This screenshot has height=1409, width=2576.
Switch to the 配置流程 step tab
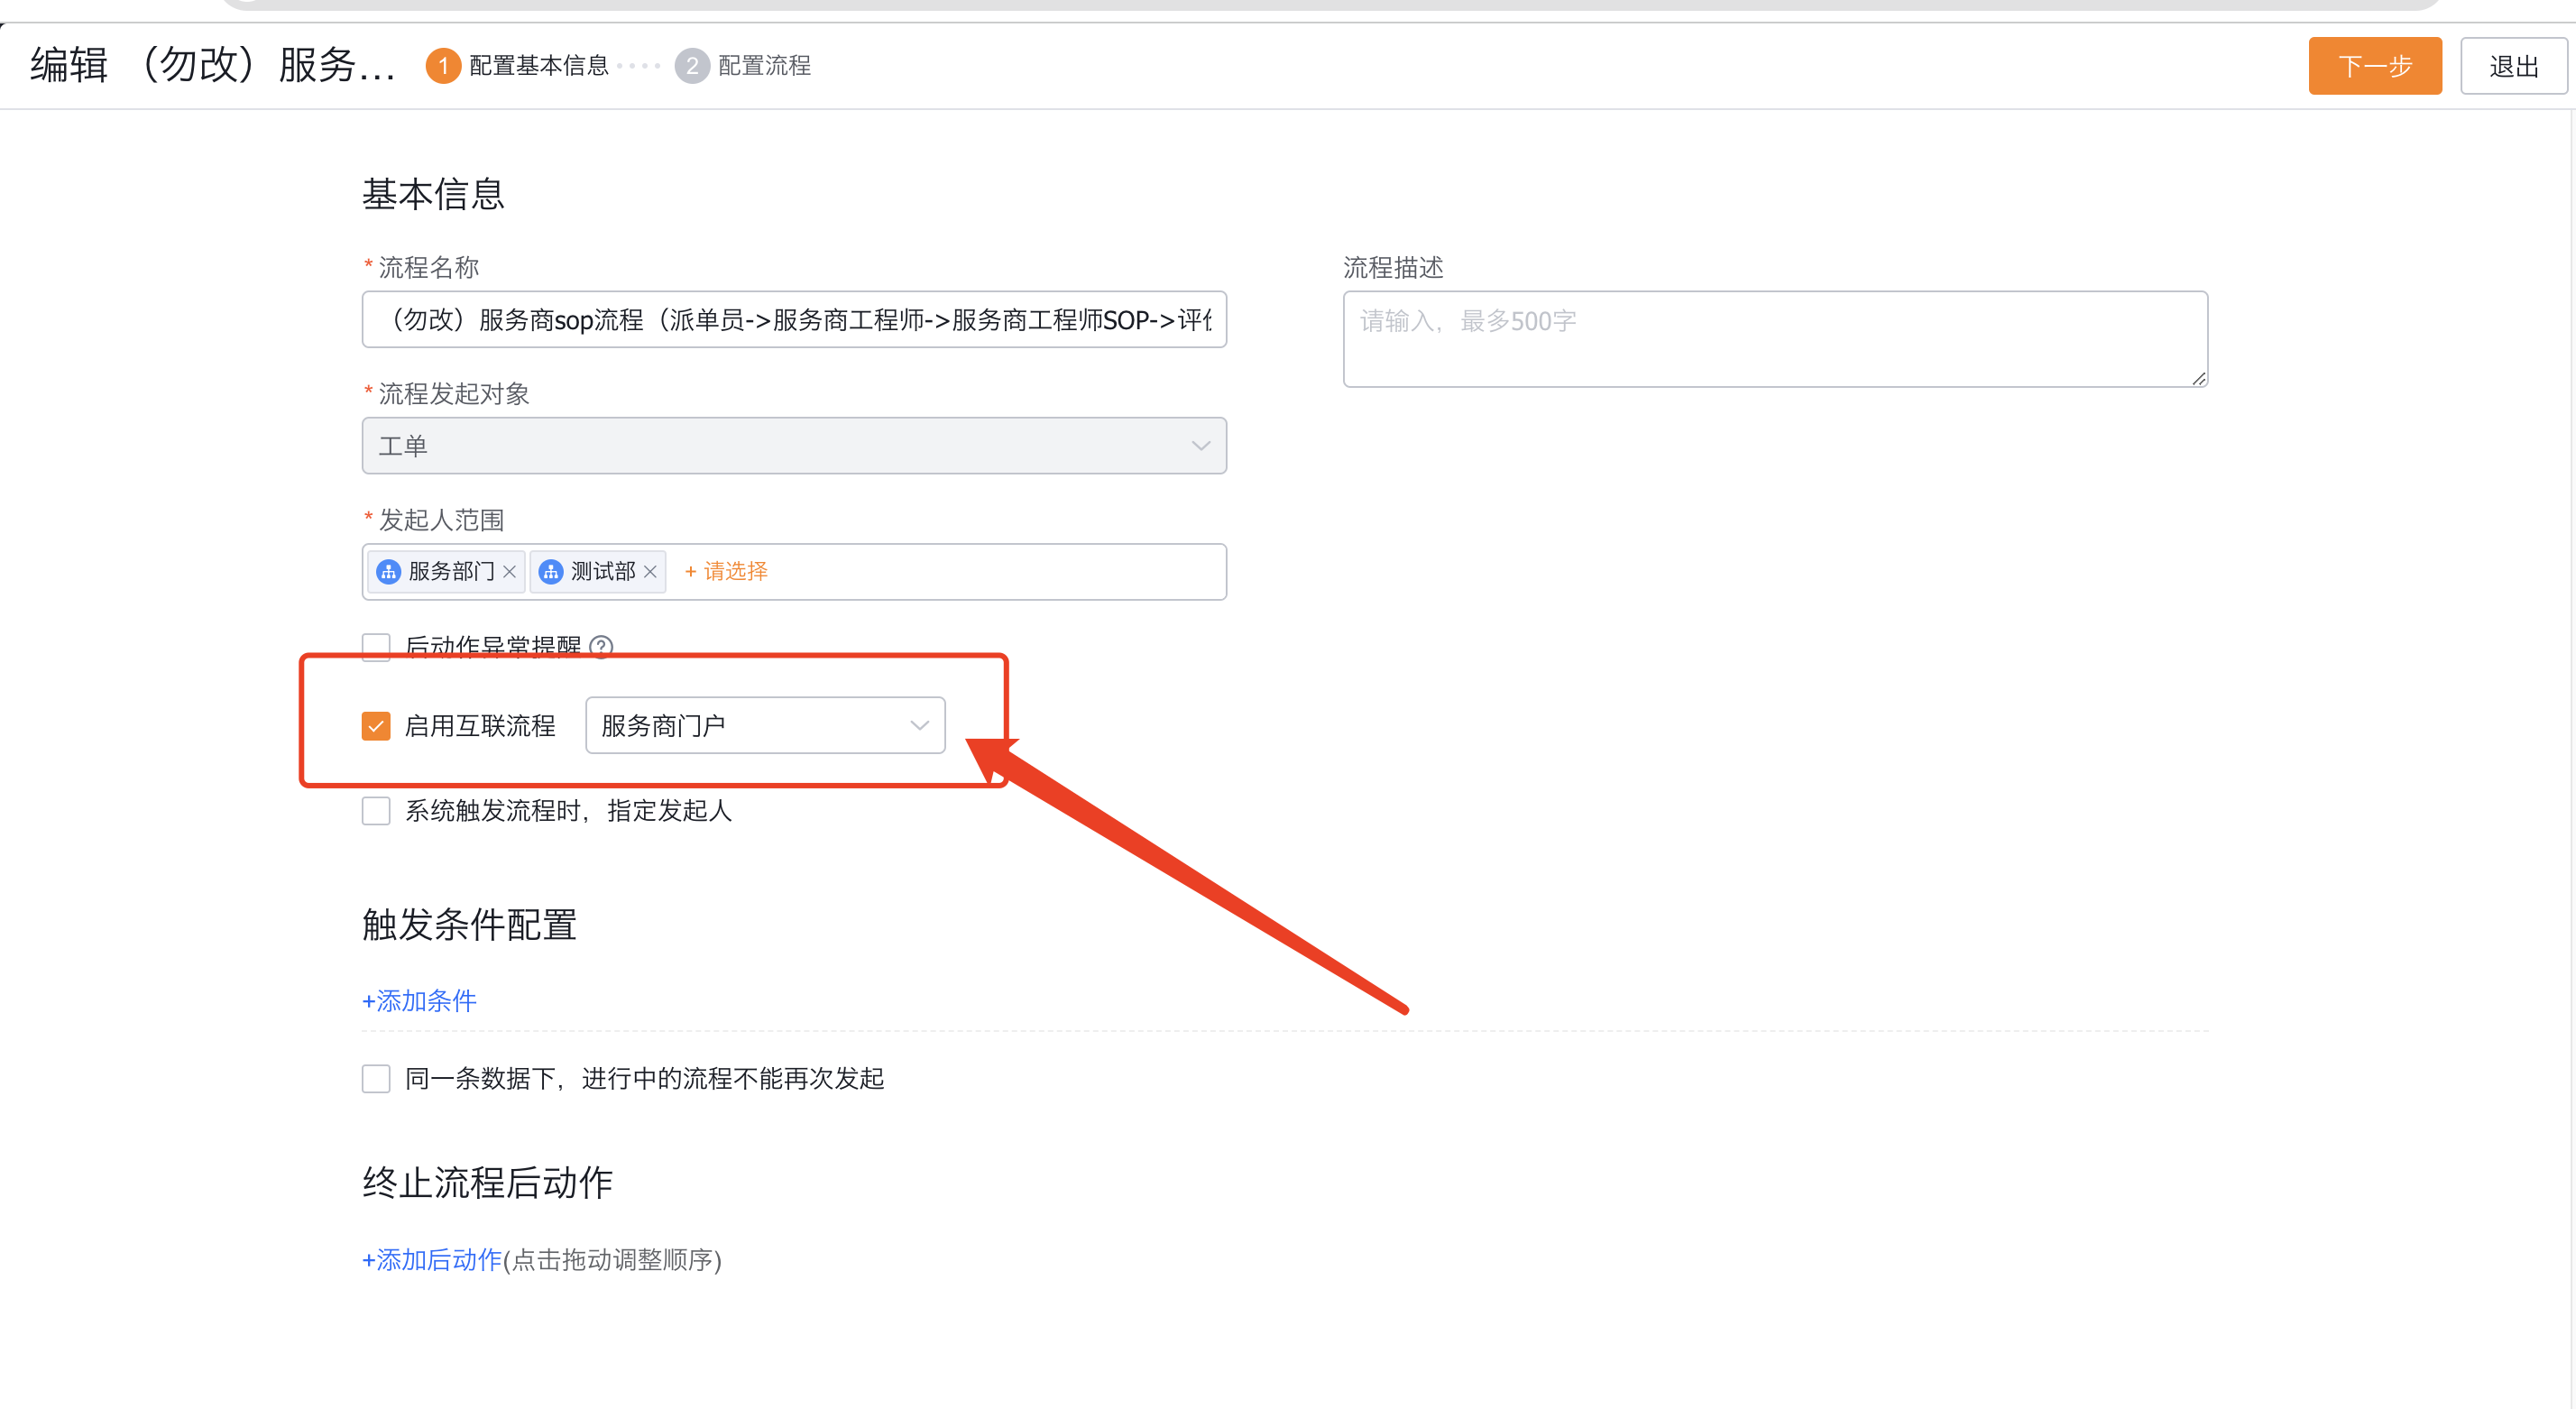coord(764,66)
